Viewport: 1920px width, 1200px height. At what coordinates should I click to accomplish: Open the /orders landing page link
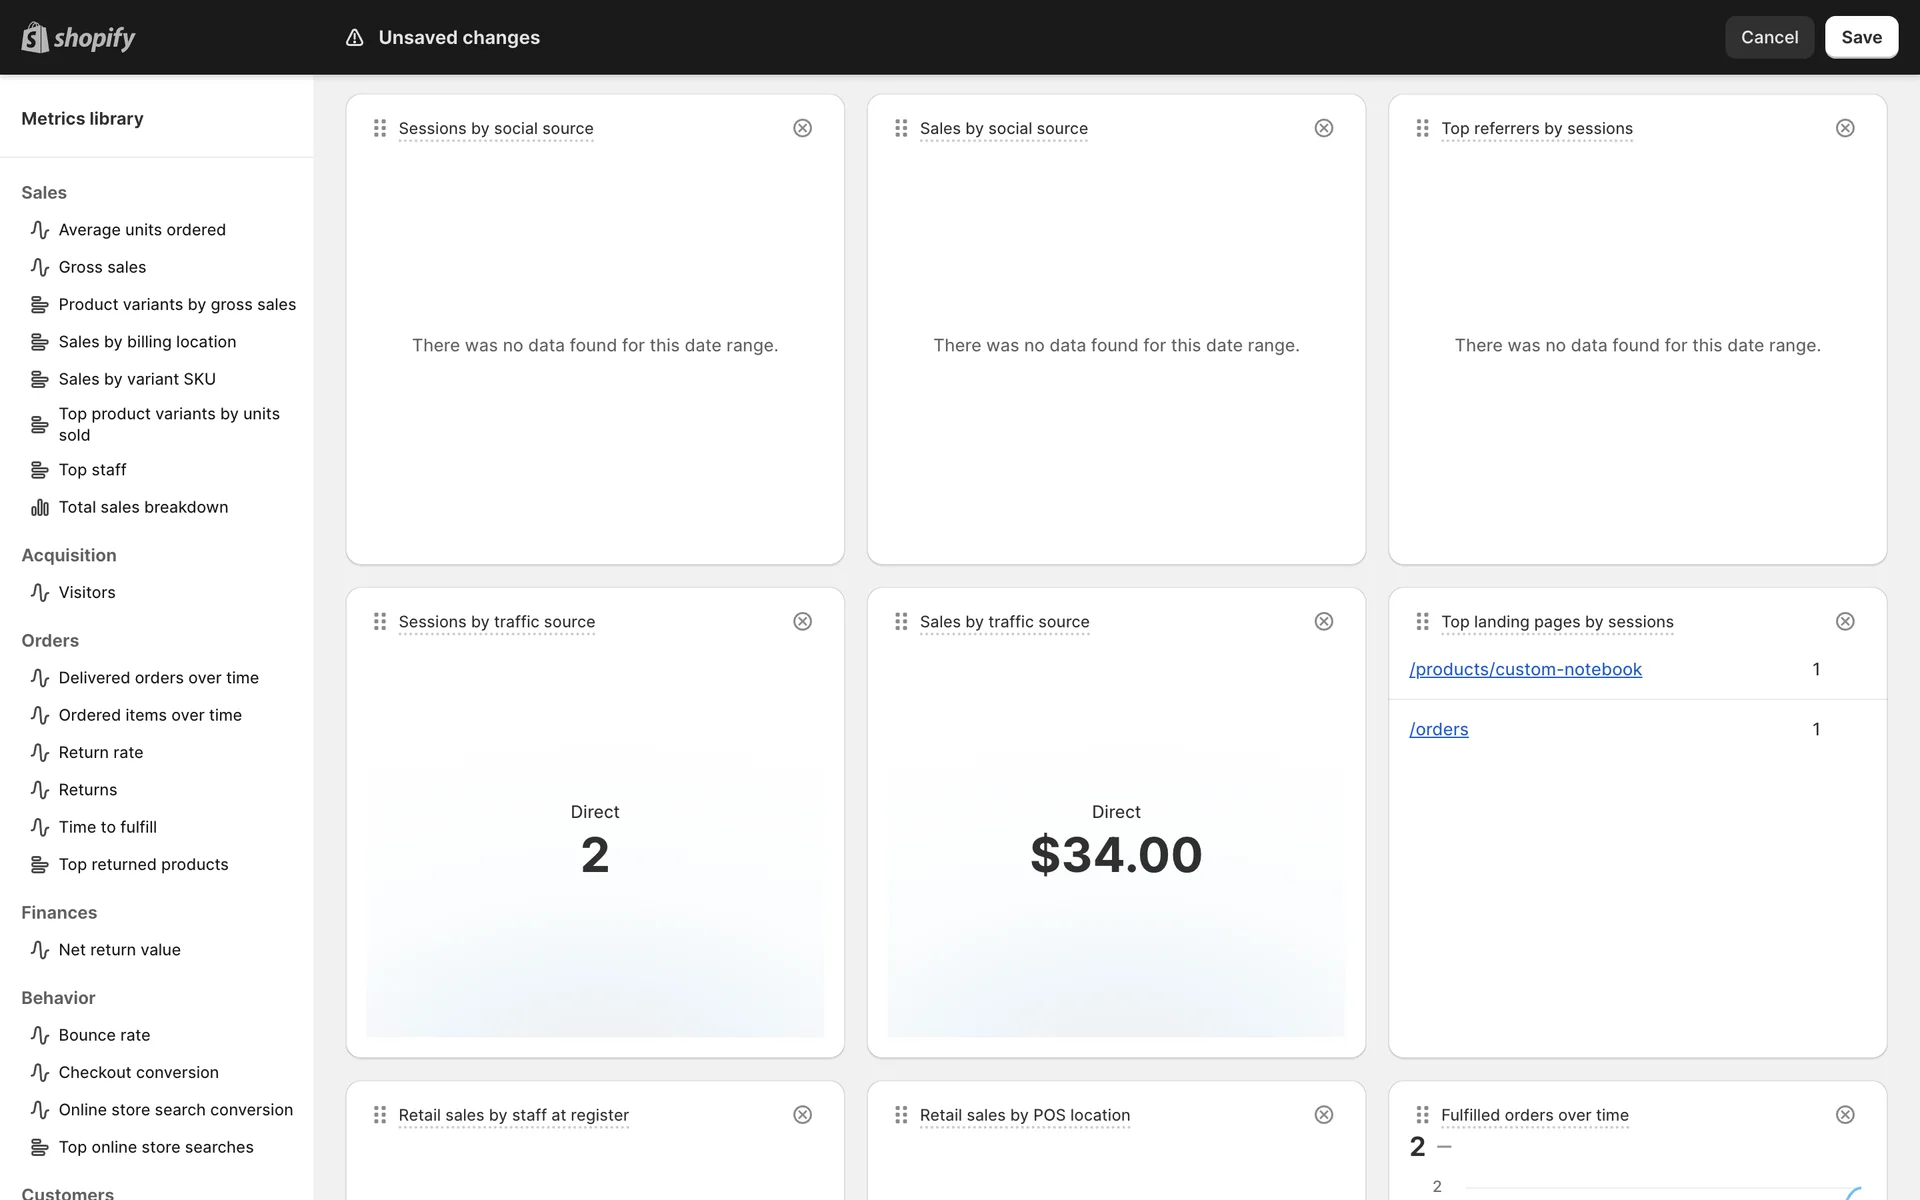[x=1438, y=729]
